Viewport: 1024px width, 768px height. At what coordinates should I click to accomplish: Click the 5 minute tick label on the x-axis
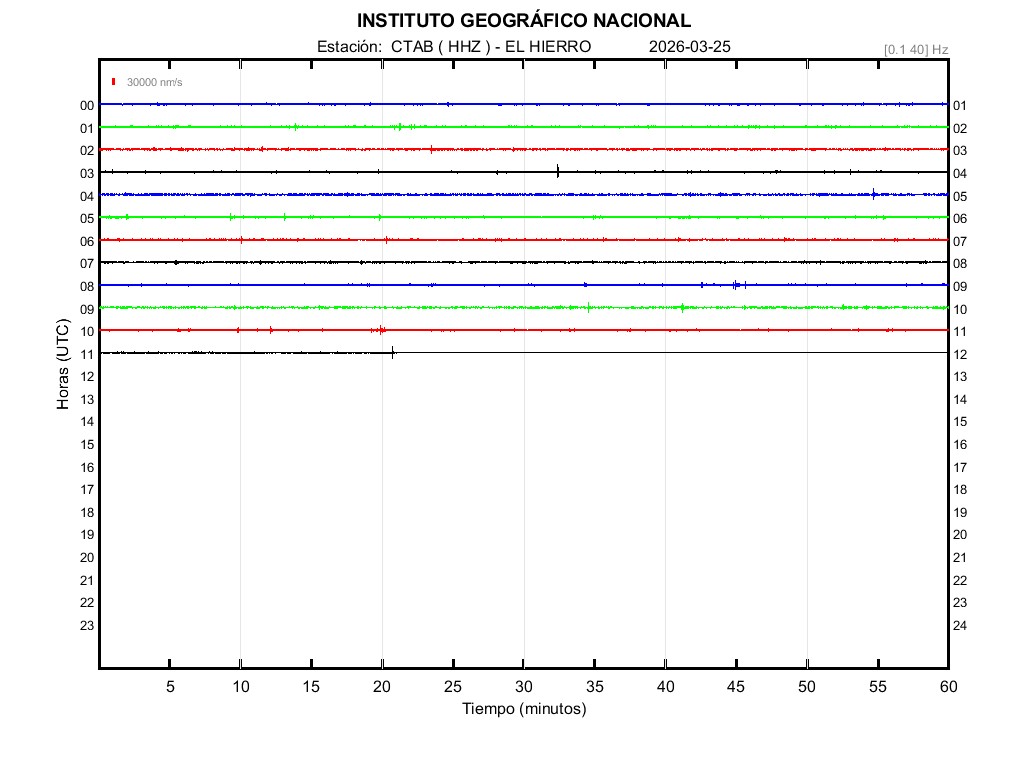pyautogui.click(x=170, y=687)
